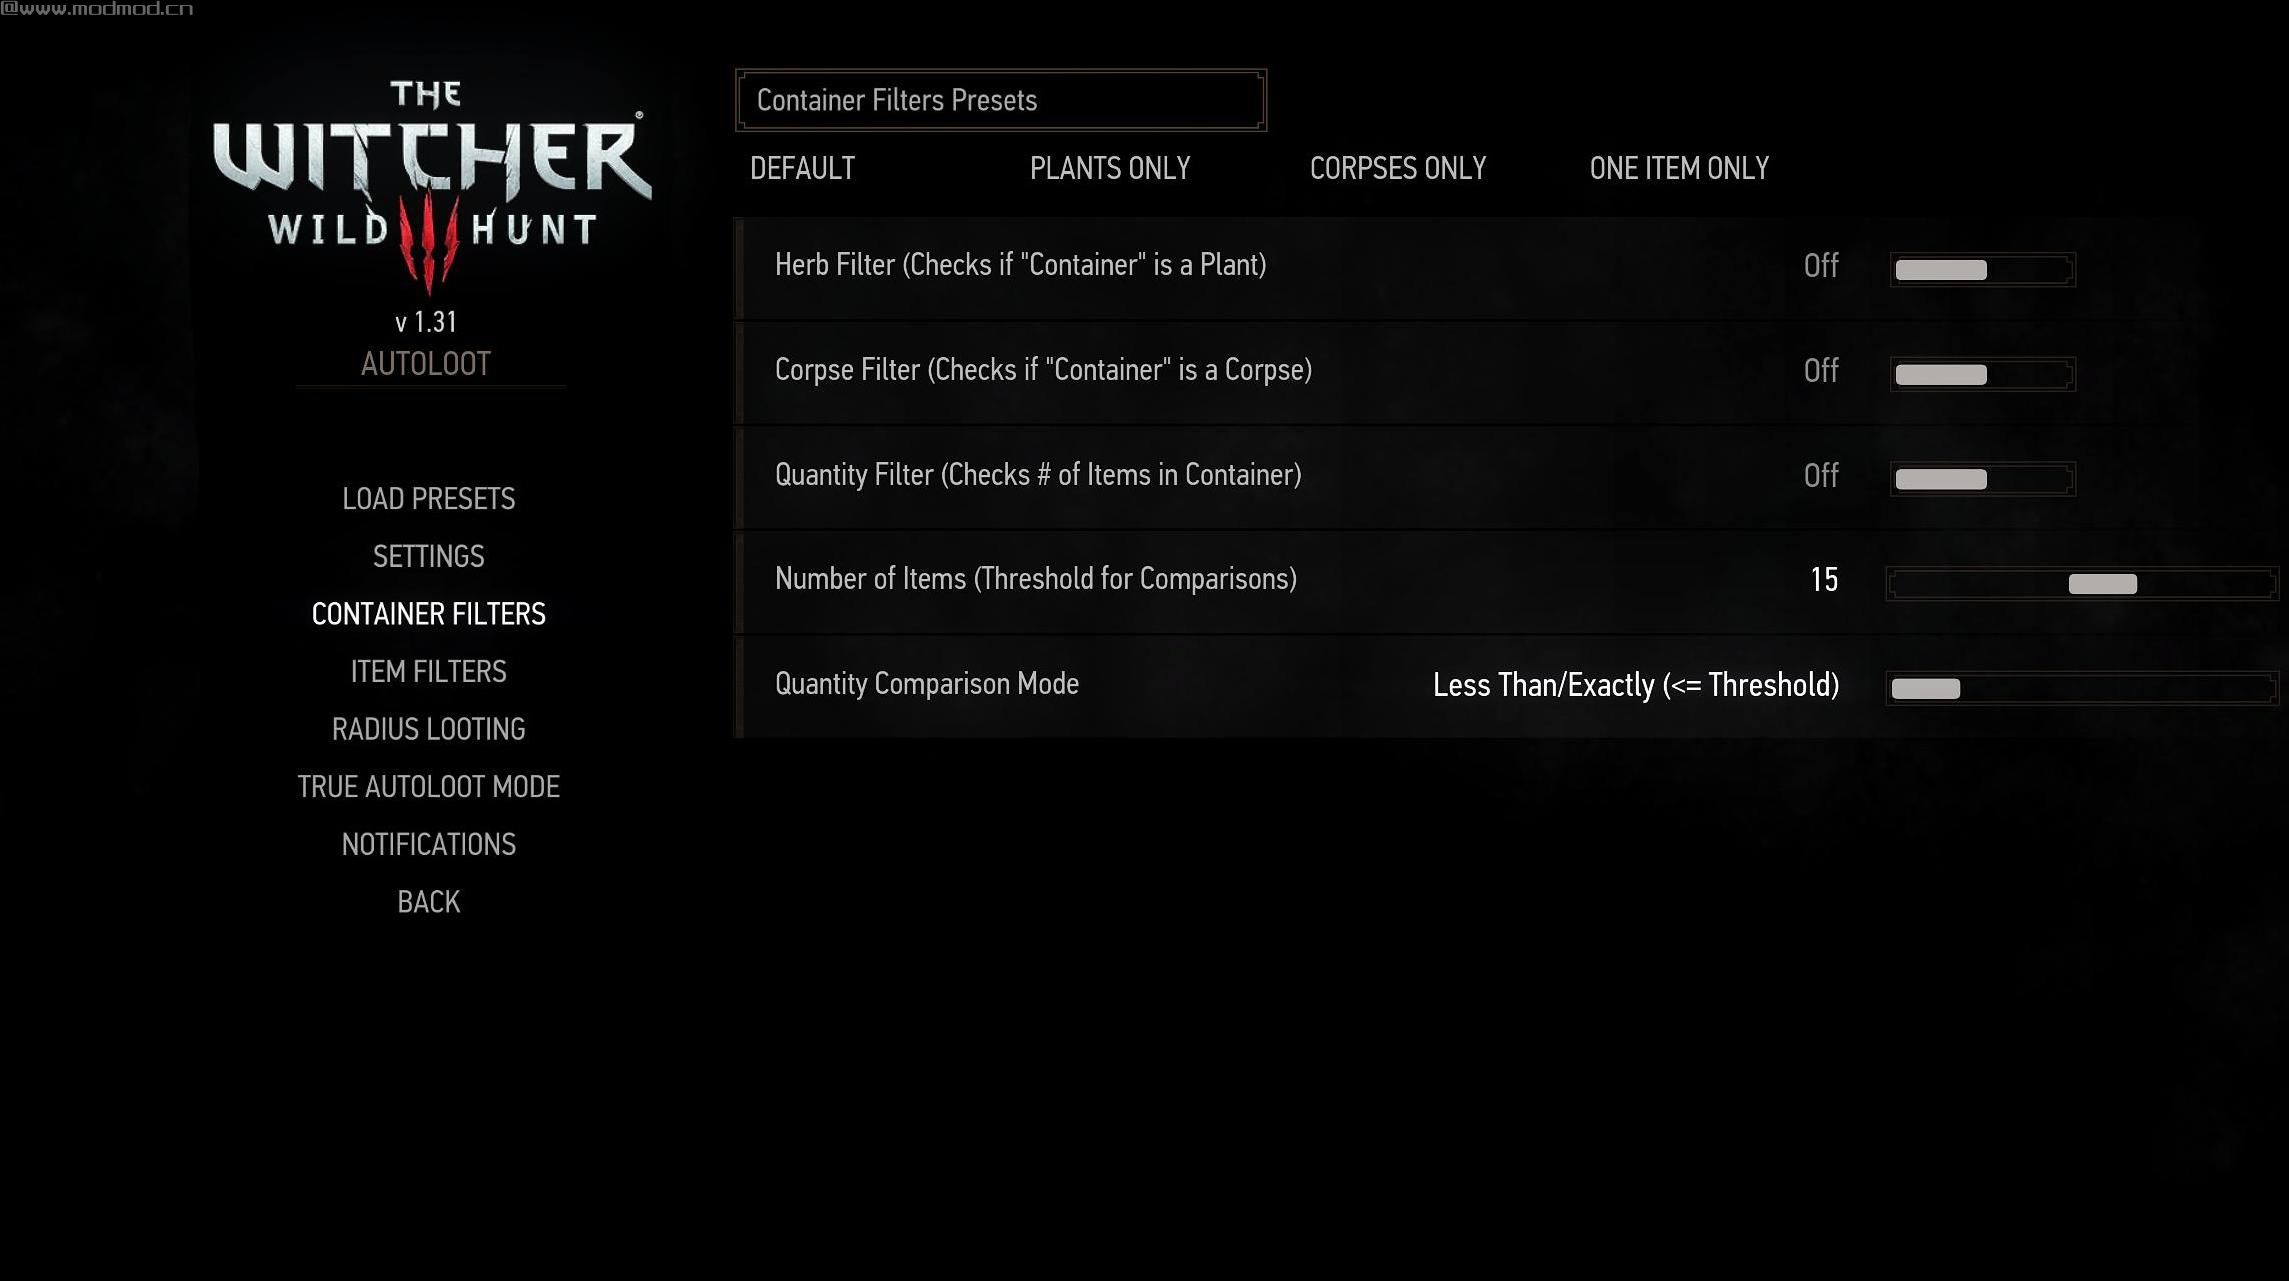2289x1281 pixels.
Task: Select the PLANTS ONLY filter preset
Action: coord(1108,168)
